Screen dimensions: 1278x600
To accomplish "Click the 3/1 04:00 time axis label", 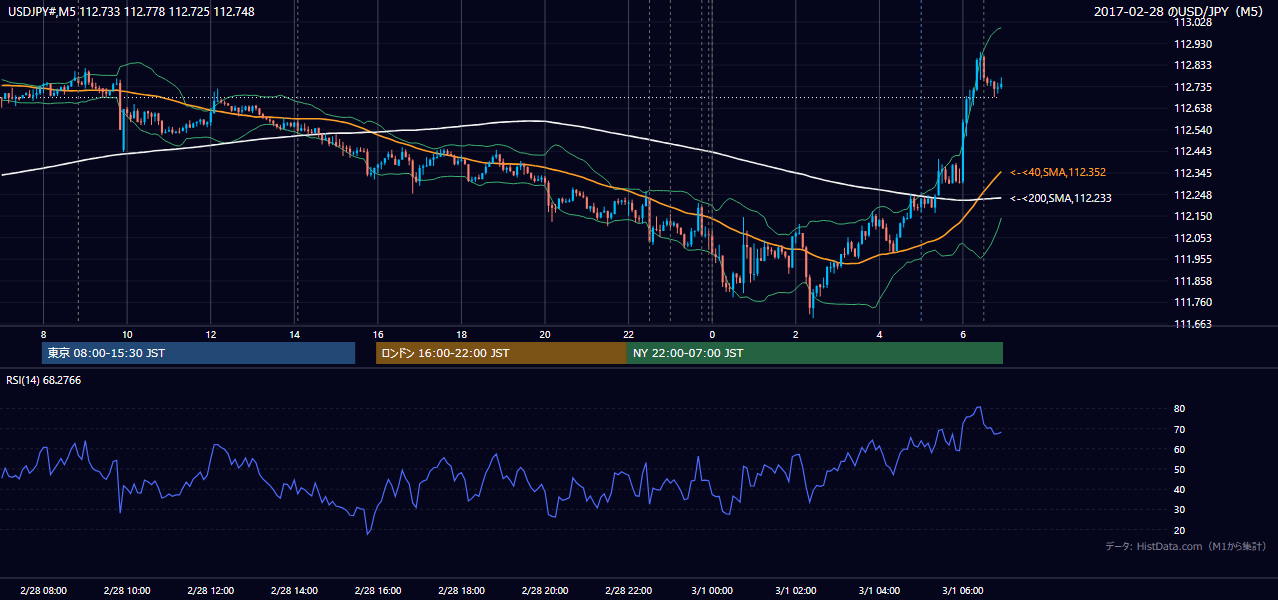I will point(880,591).
